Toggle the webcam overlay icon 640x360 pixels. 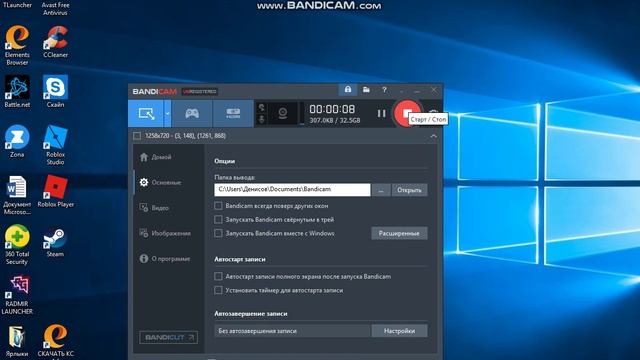(282, 113)
